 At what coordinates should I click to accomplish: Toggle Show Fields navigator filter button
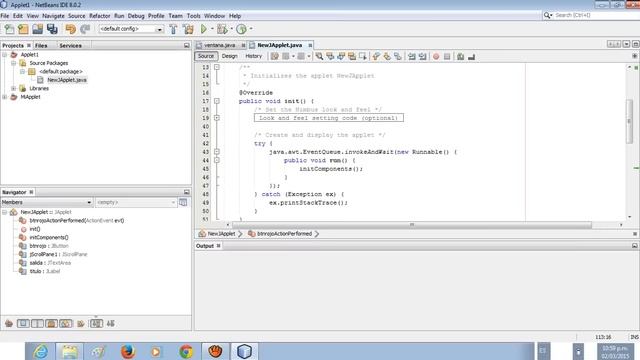23,324
